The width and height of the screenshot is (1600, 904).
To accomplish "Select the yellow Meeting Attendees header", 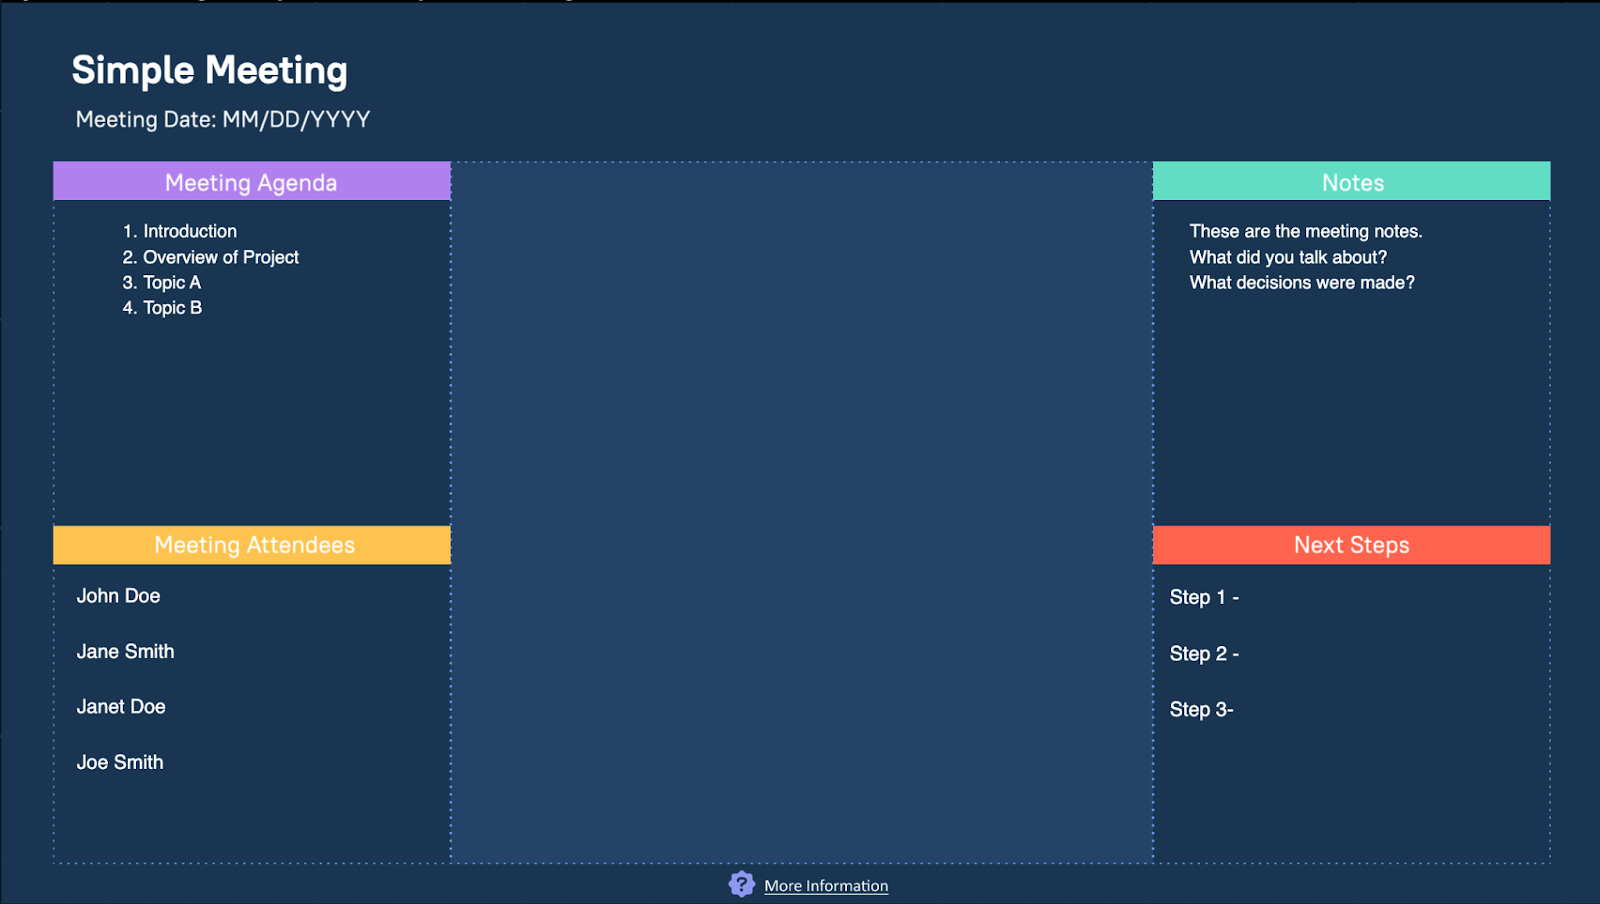I will pos(252,545).
